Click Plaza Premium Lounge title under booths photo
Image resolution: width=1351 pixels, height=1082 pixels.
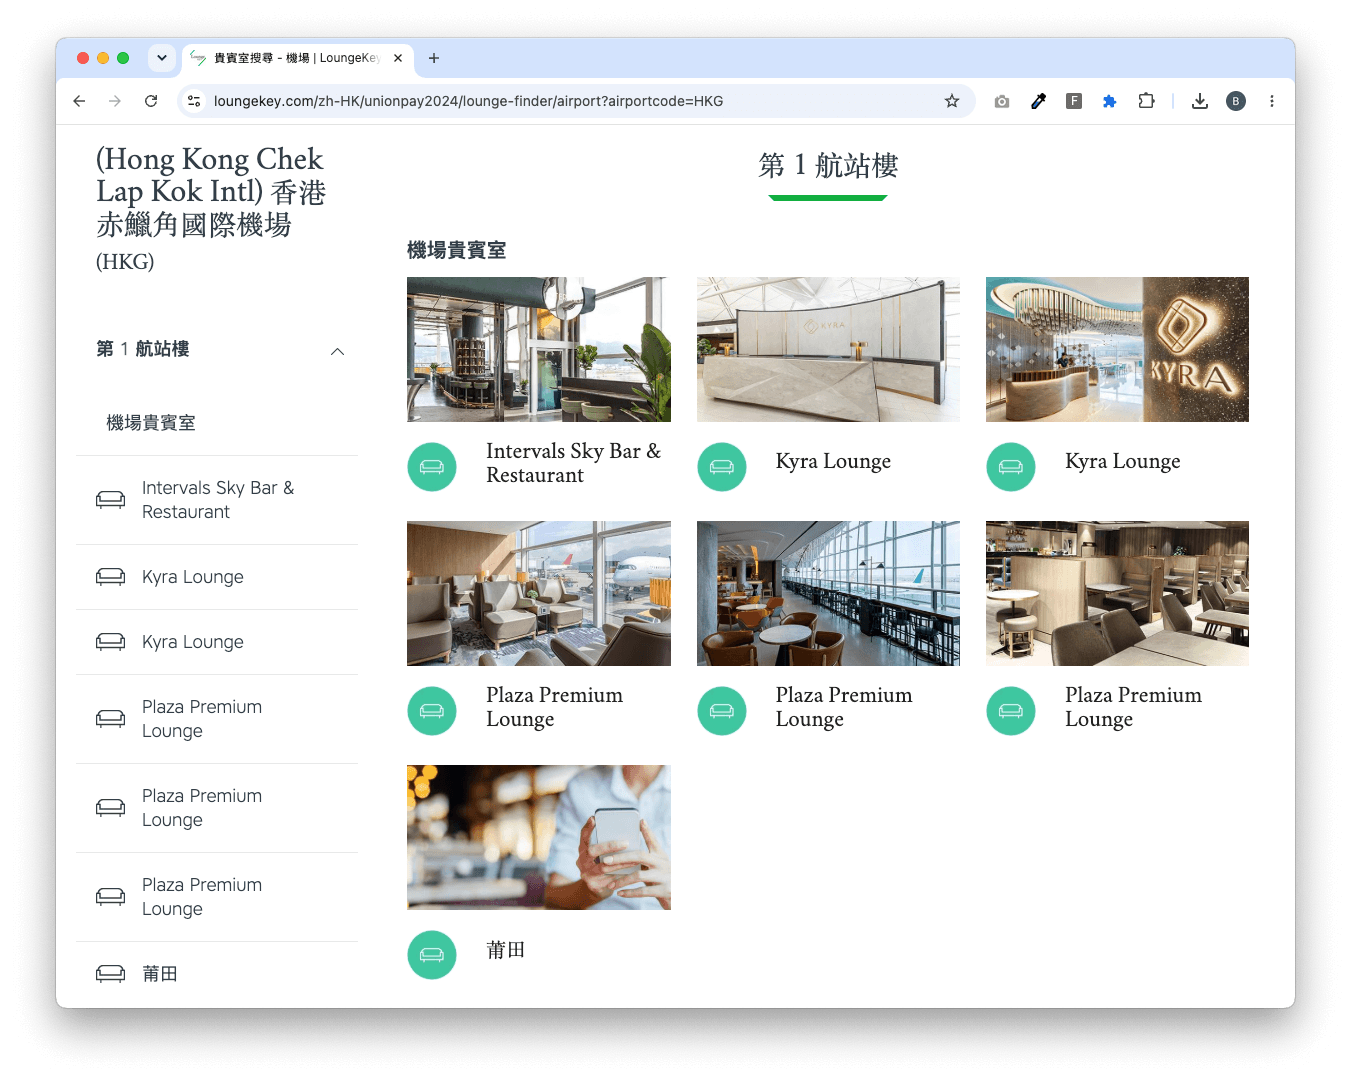point(1133,707)
